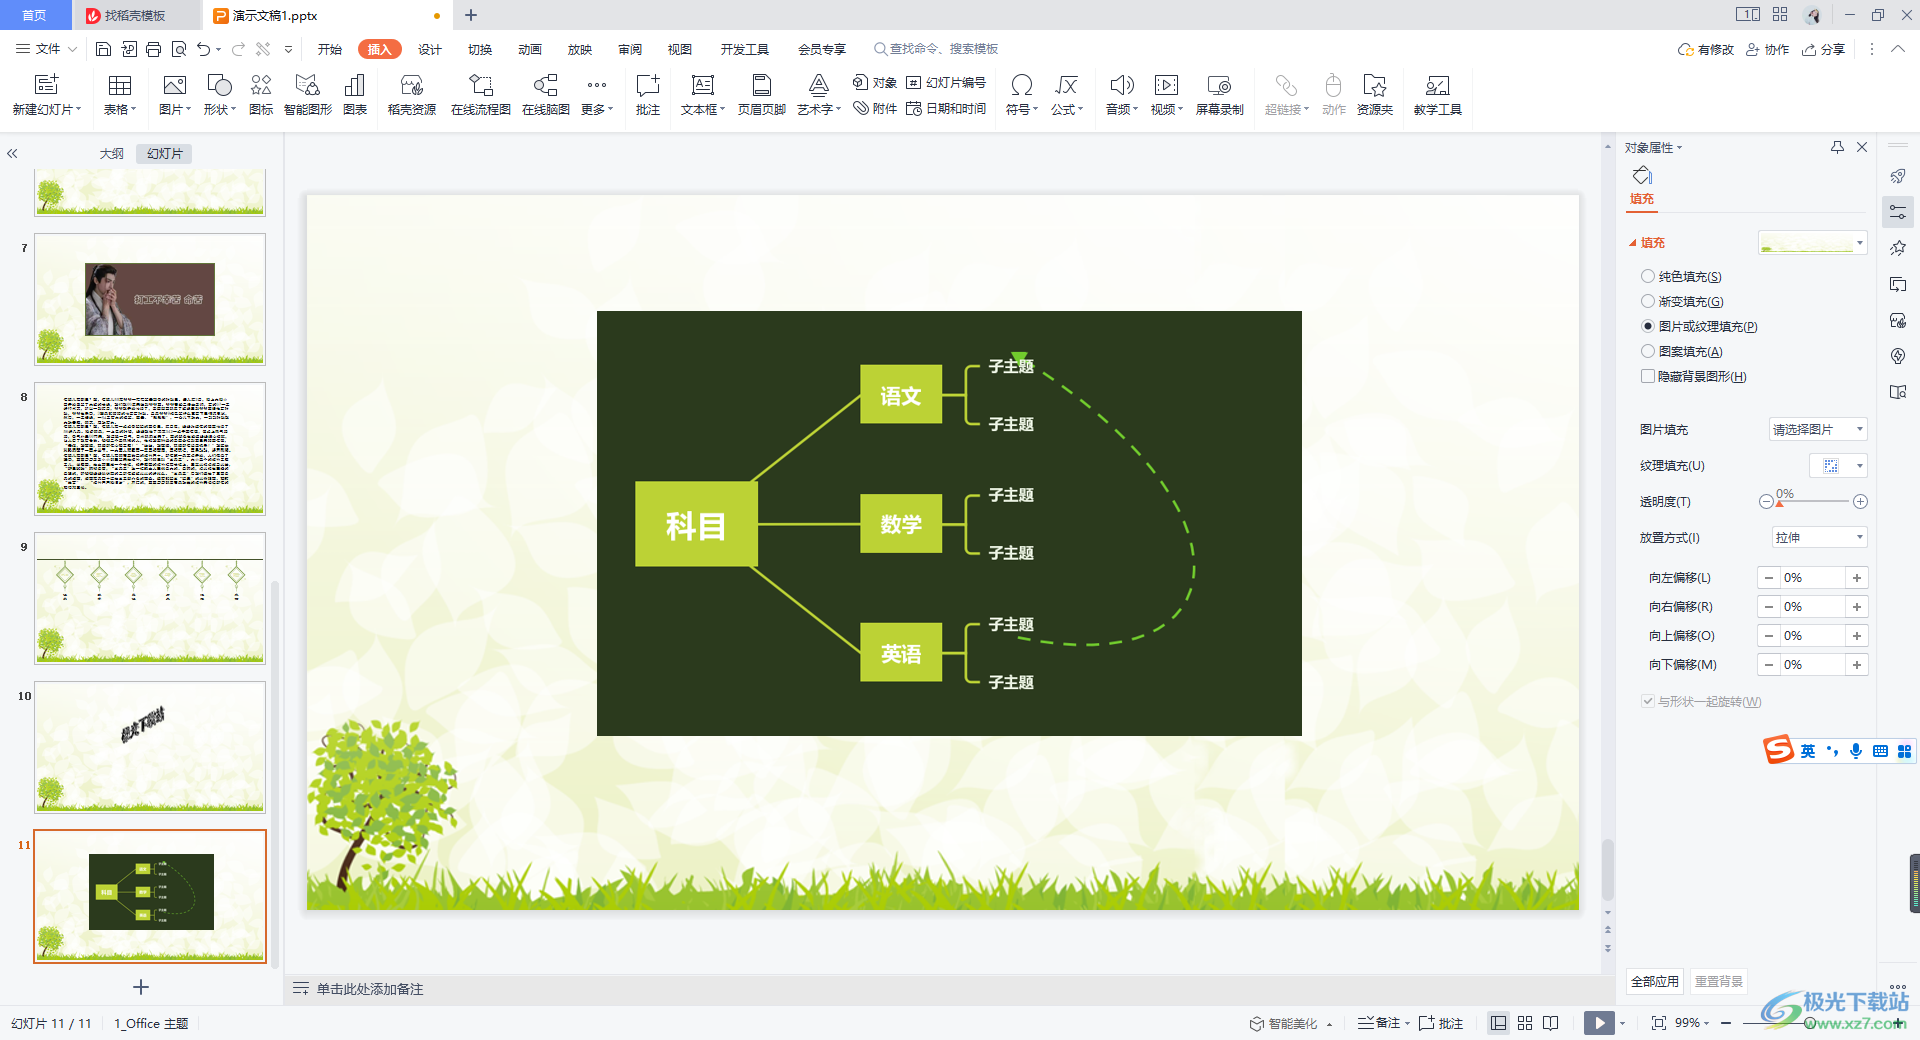Open 稻壳资源 resources
Screen dimensions: 1920x1040
pyautogui.click(x=411, y=95)
